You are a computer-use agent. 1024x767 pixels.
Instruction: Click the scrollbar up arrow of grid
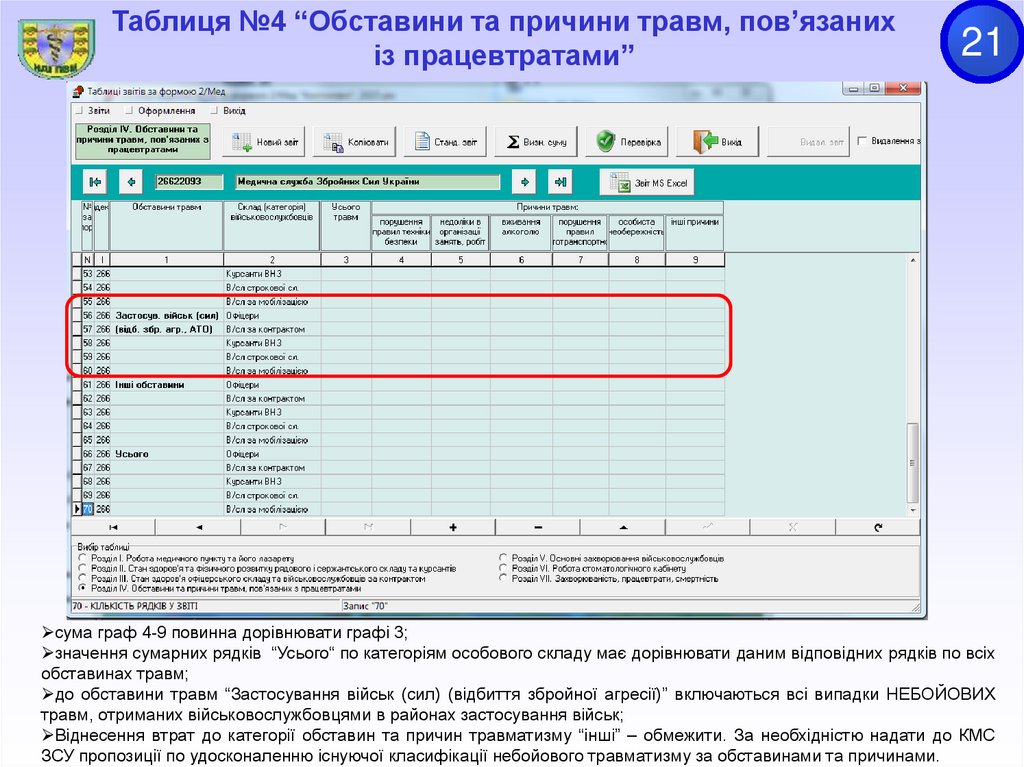[x=913, y=260]
